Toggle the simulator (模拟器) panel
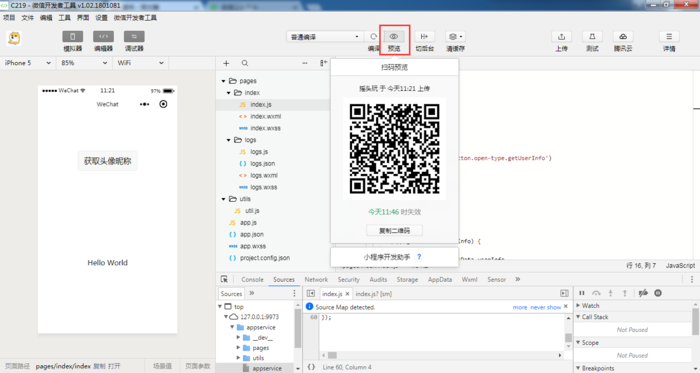 pyautogui.click(x=72, y=37)
